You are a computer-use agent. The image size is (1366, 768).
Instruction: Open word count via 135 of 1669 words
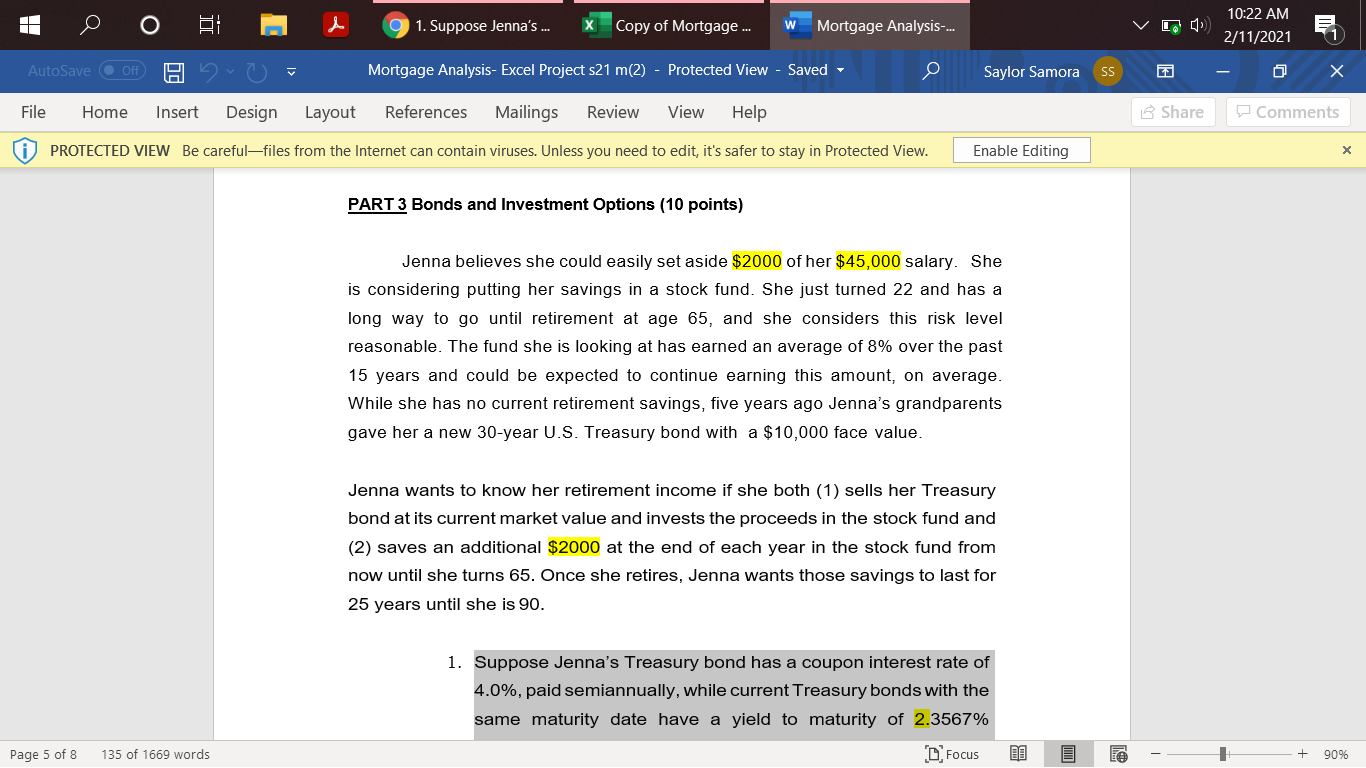[x=156, y=754]
